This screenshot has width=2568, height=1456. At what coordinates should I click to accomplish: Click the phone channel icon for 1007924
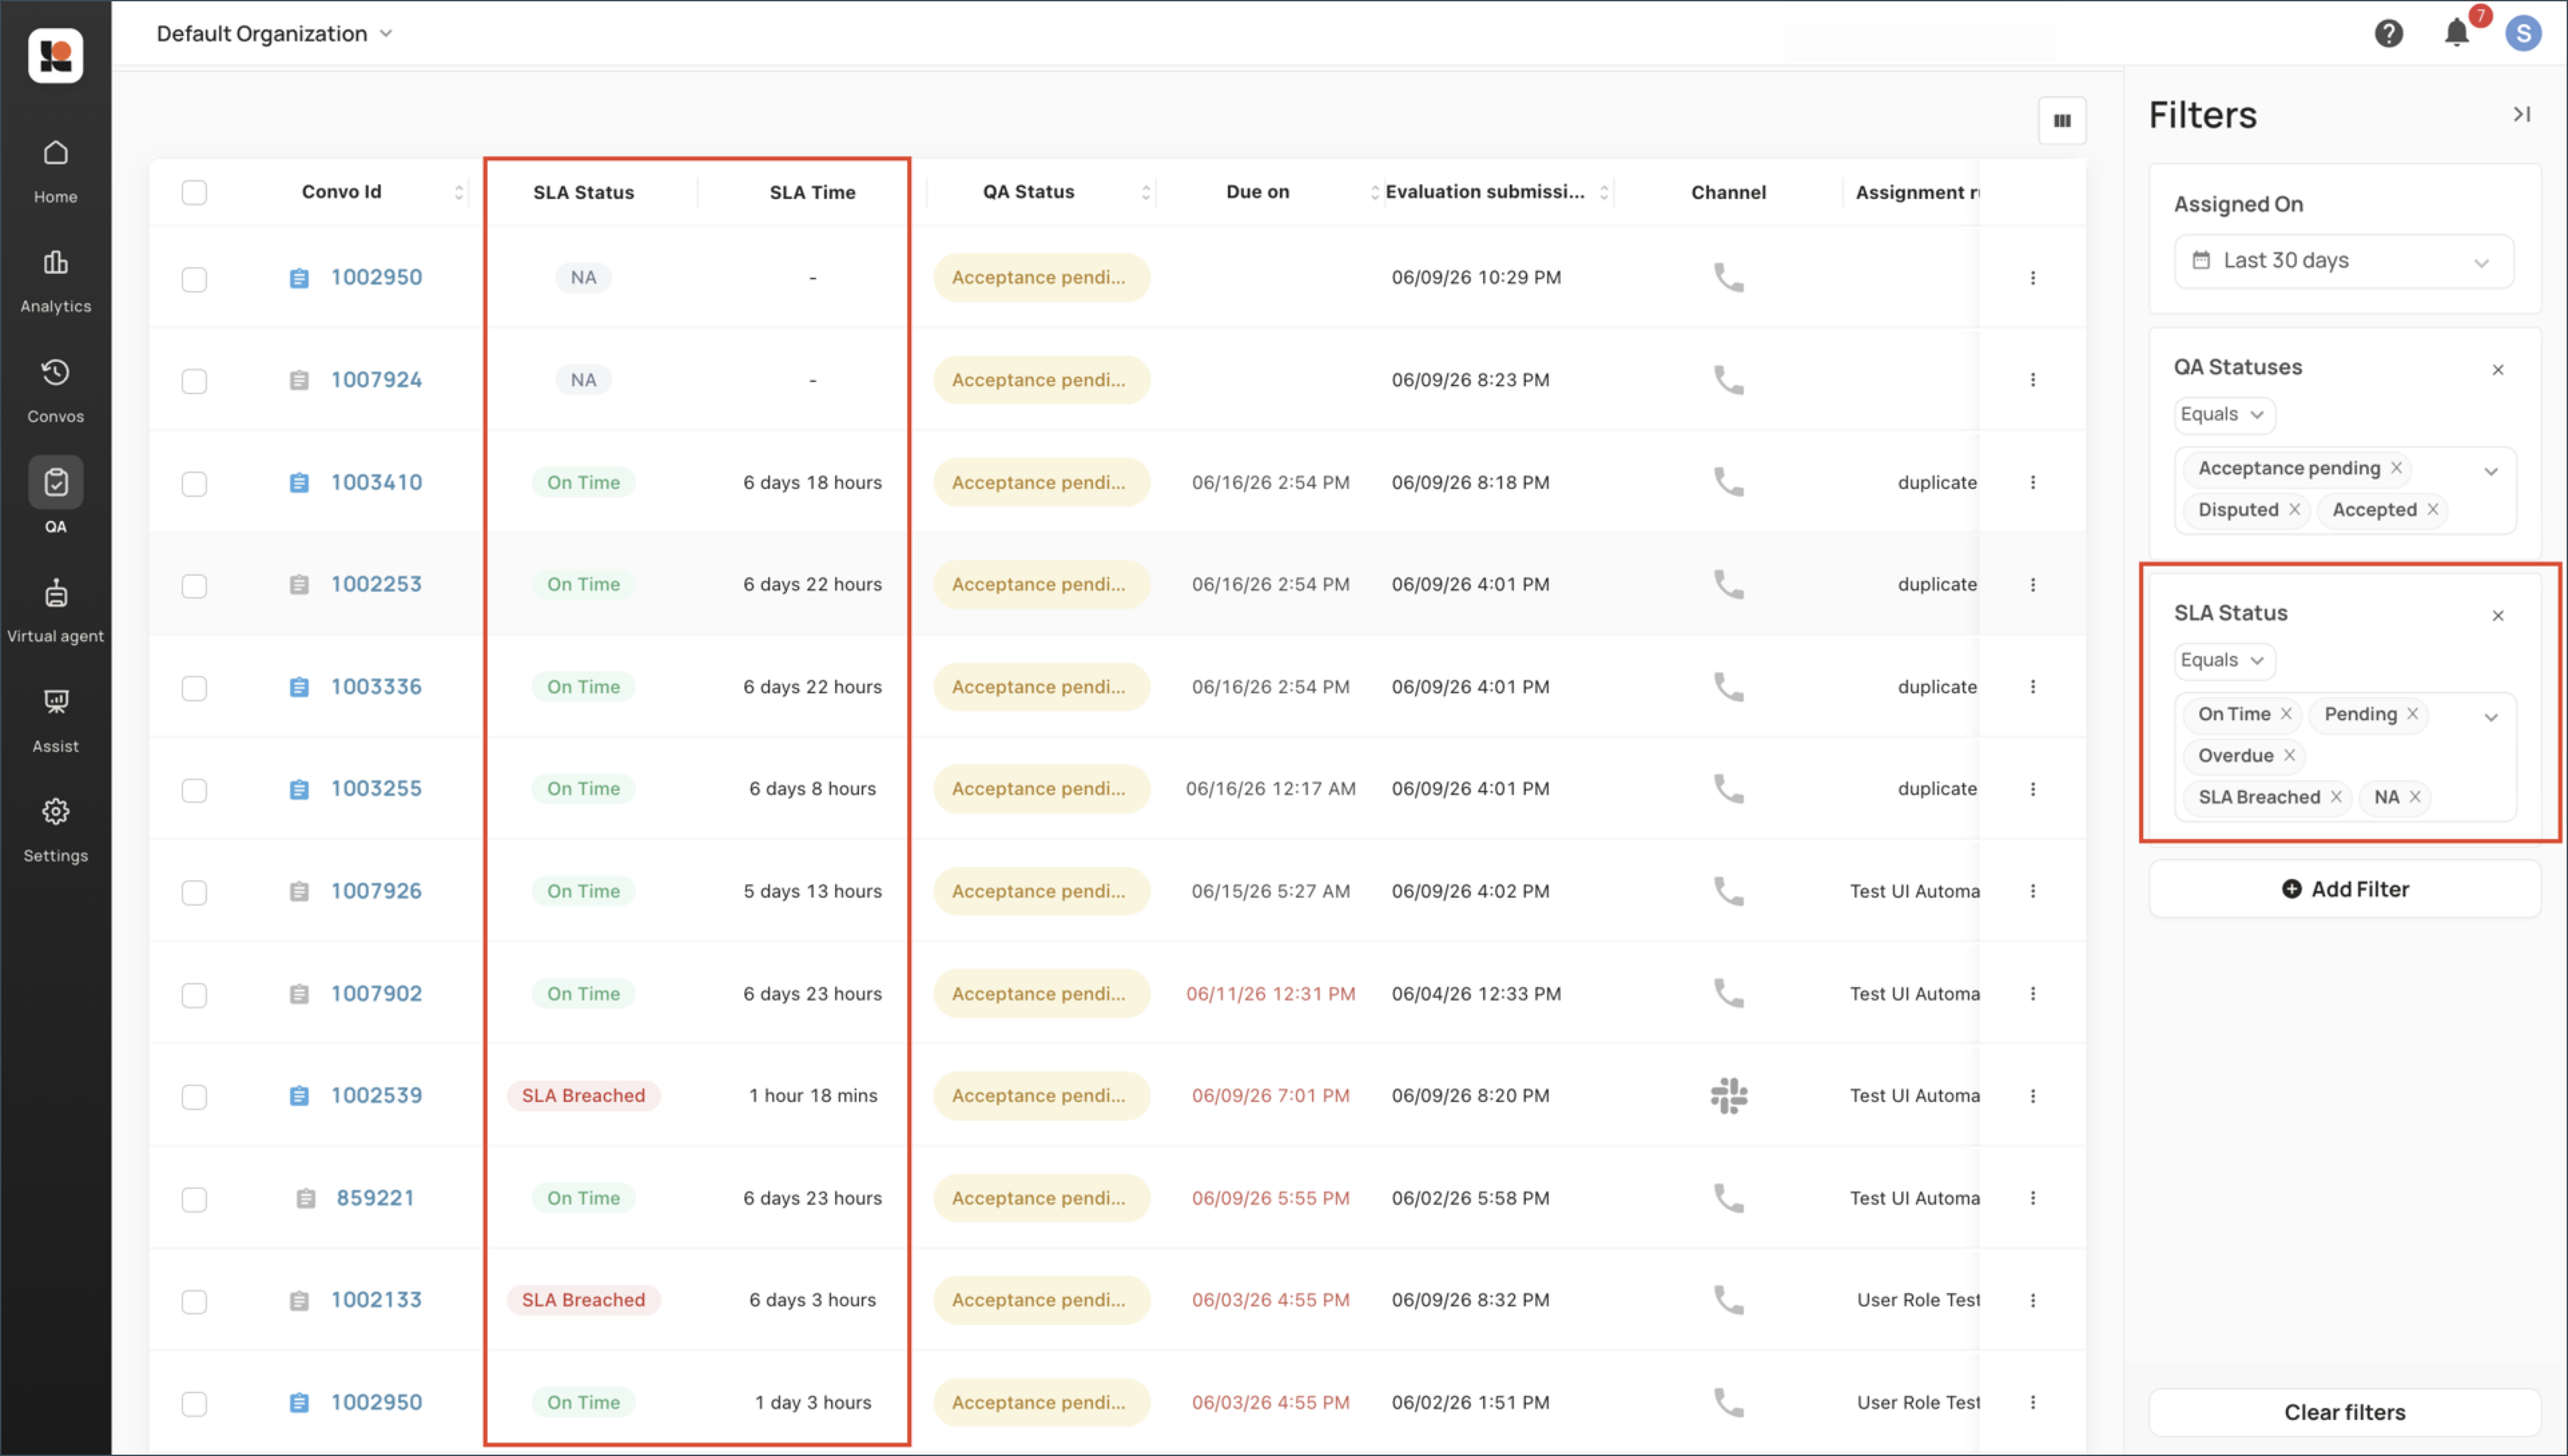click(x=1728, y=380)
